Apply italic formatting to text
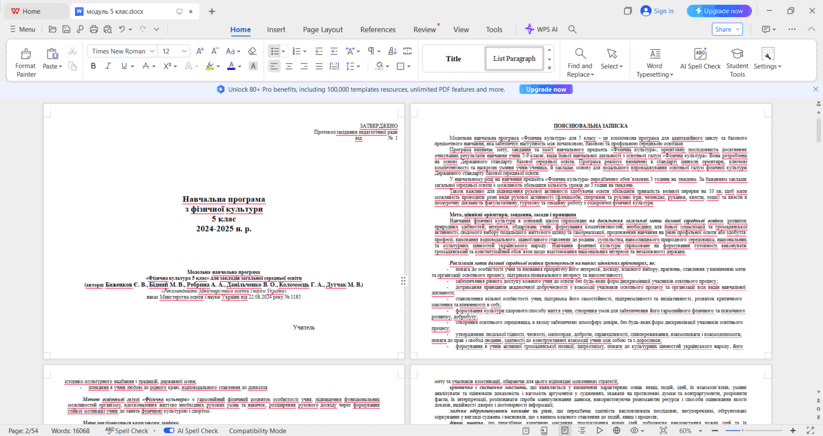Image resolution: width=823 pixels, height=436 pixels. coord(108,66)
